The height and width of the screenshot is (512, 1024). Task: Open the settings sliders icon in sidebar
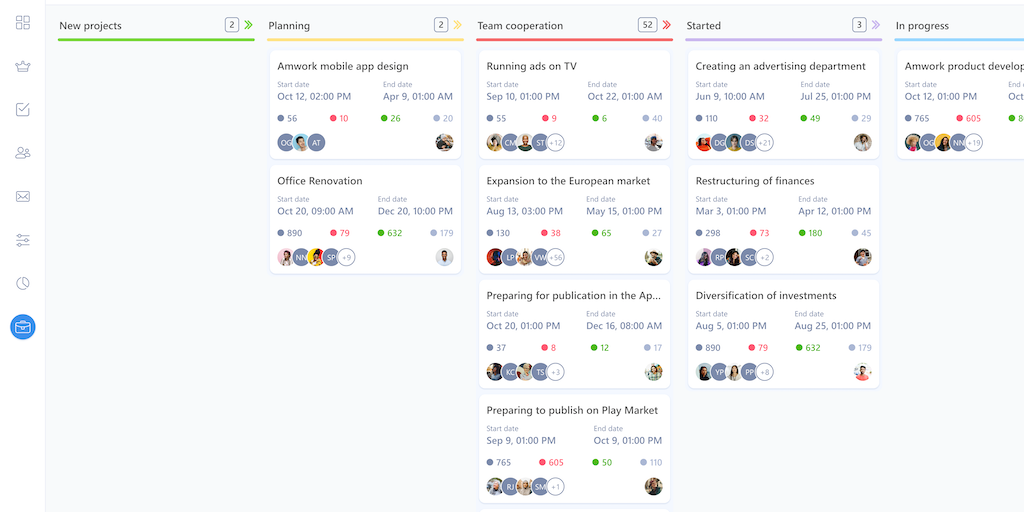[23, 240]
